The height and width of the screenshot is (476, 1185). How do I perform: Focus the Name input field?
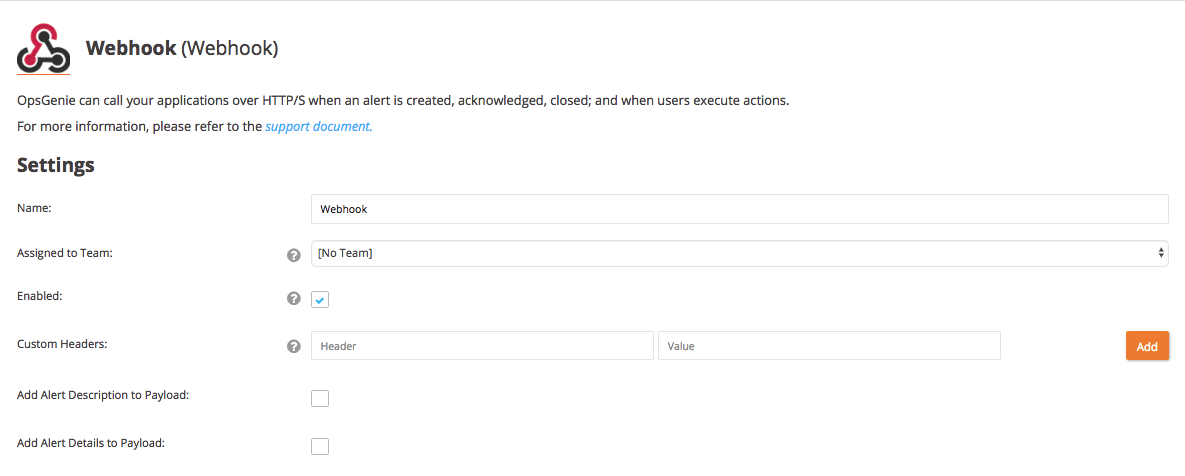pos(740,209)
